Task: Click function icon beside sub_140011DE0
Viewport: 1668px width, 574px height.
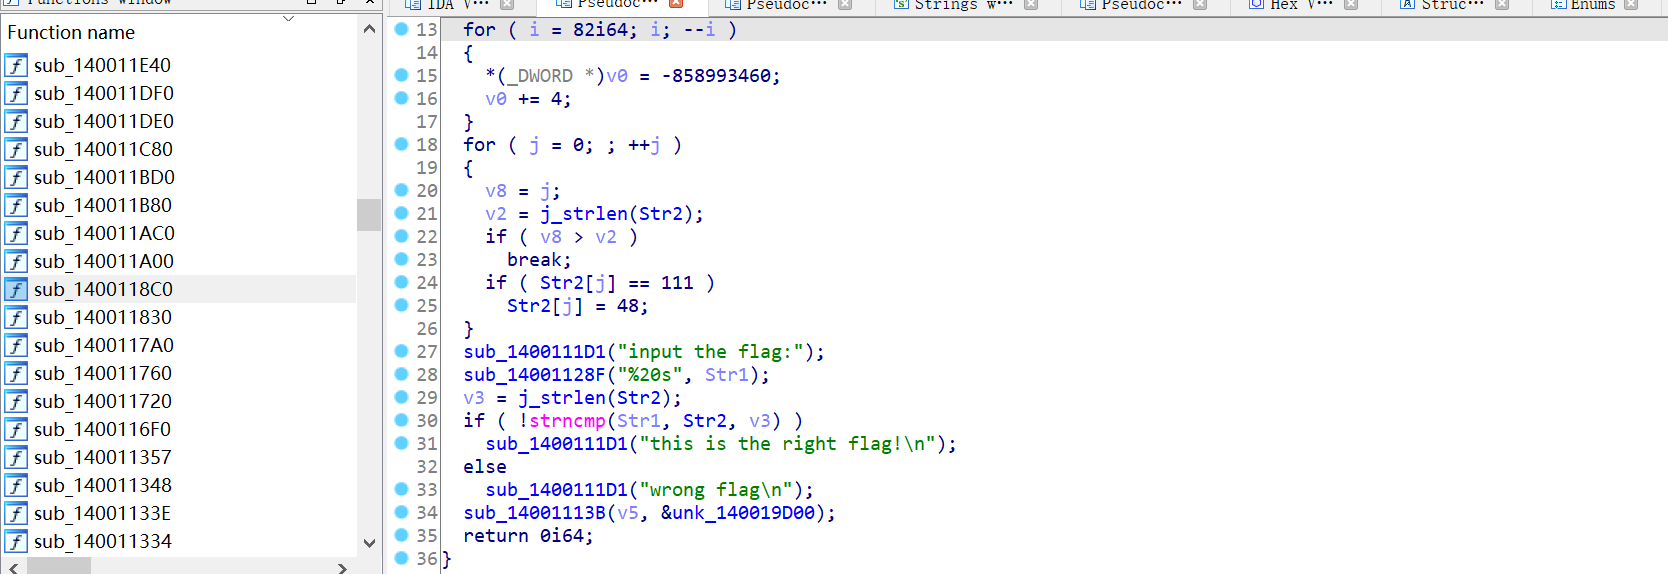Action: pyautogui.click(x=16, y=122)
